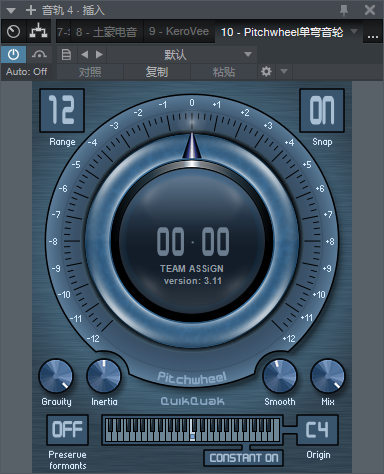Expand the Pitchwheel tab dropdown arrow
This screenshot has width=384, height=474.
coord(354,31)
